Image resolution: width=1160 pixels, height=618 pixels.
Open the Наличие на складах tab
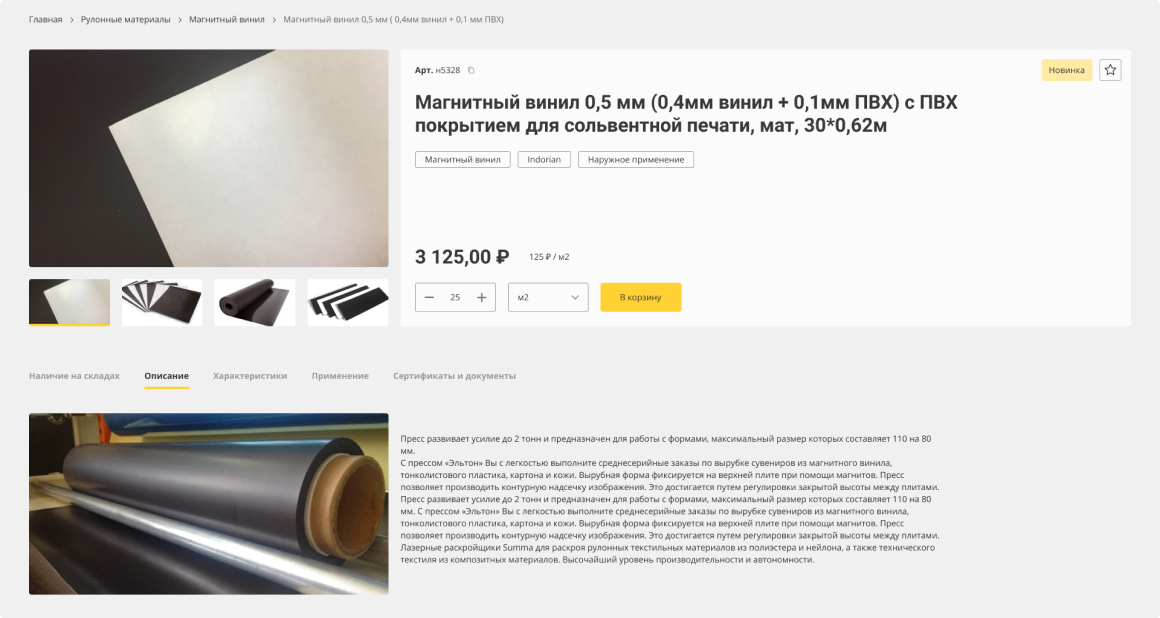point(74,376)
